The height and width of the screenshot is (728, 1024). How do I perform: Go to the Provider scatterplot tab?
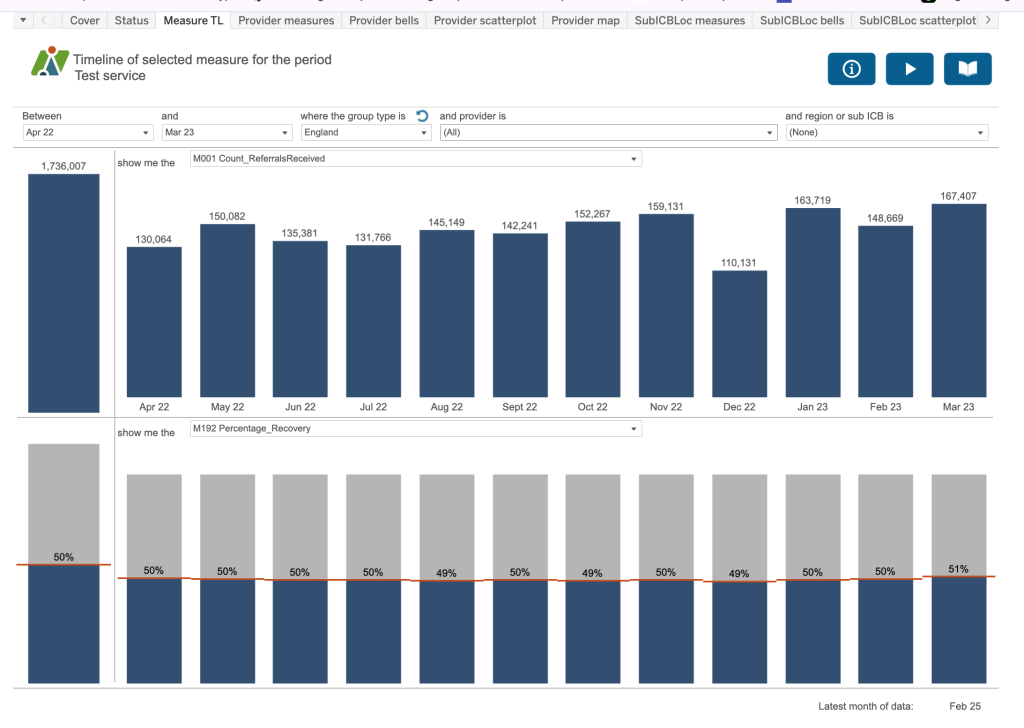pos(484,20)
